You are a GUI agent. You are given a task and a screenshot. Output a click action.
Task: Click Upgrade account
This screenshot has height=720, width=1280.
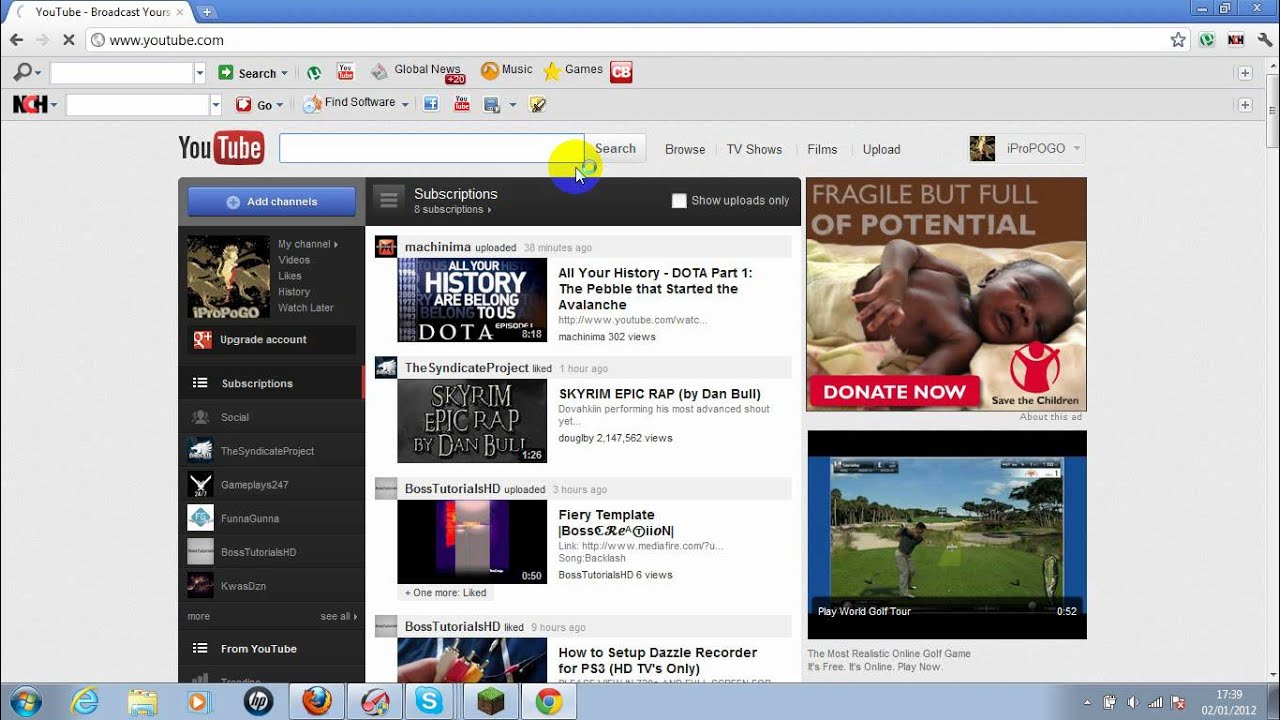271,340
